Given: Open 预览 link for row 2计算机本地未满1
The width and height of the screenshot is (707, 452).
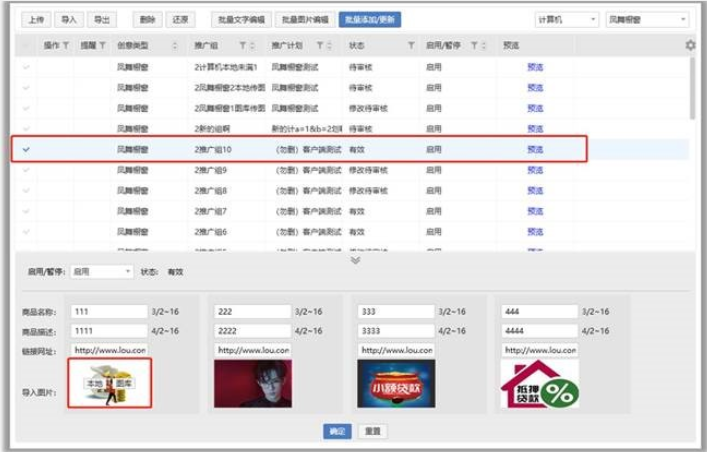Looking at the screenshot, I should (x=535, y=67).
